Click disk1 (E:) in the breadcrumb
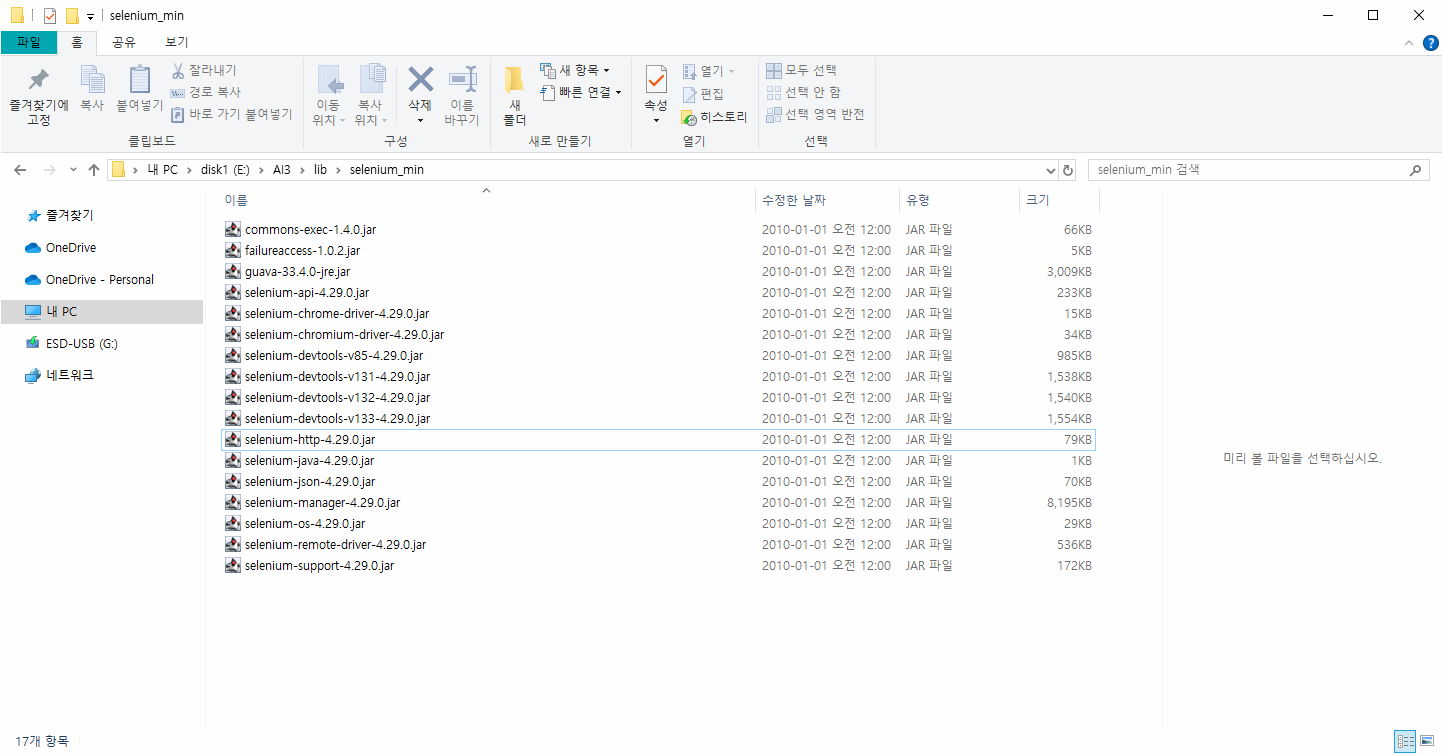 pyautogui.click(x=225, y=170)
